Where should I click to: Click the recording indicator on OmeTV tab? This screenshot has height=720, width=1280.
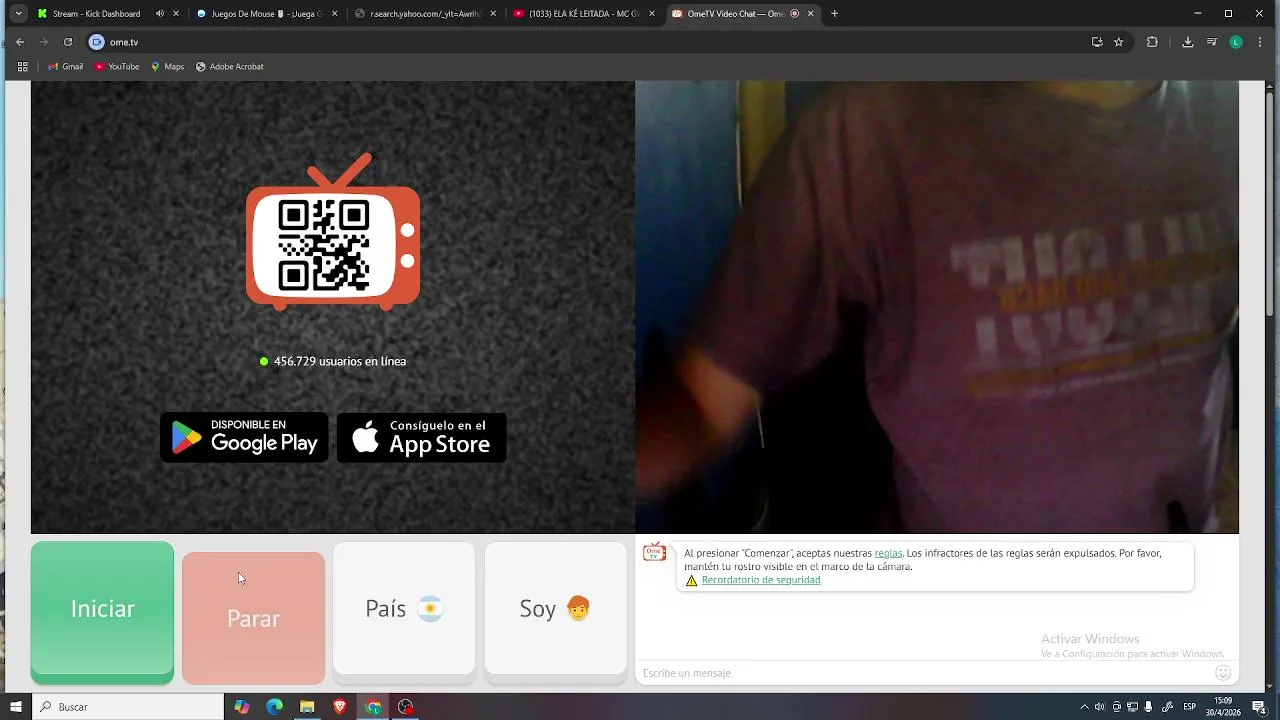pos(795,14)
